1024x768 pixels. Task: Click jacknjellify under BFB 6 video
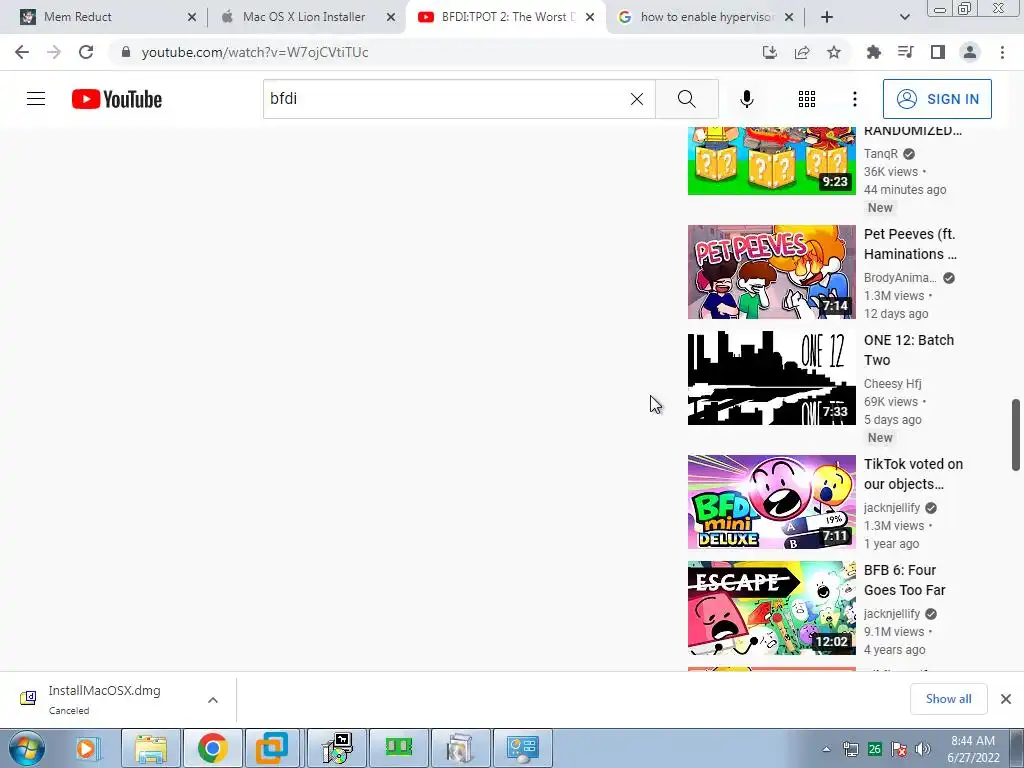tap(891, 613)
